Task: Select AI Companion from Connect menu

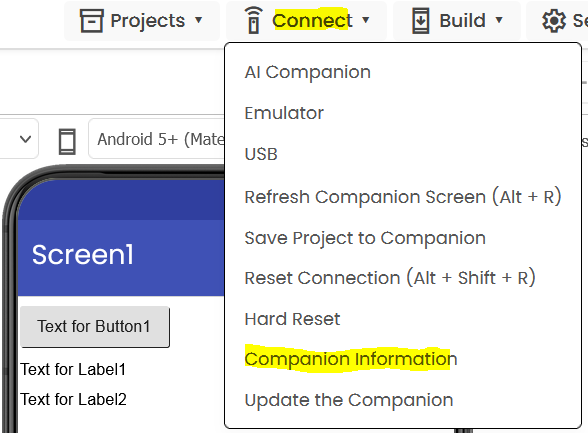Action: (308, 72)
